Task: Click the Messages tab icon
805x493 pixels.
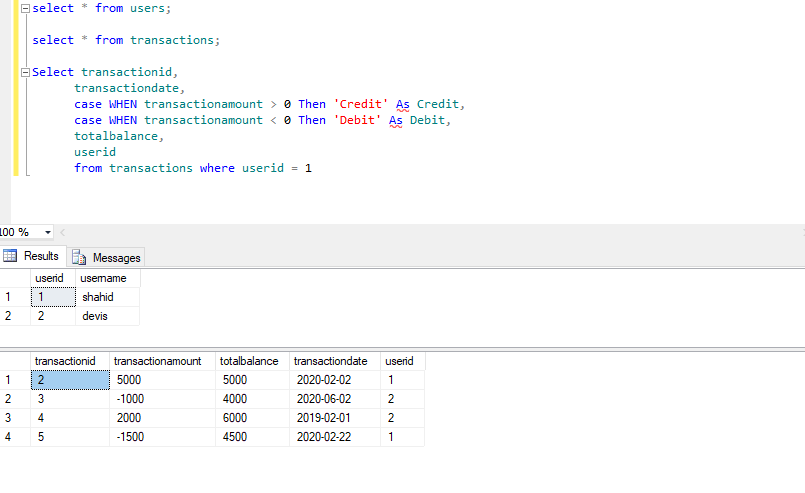Action: click(79, 257)
